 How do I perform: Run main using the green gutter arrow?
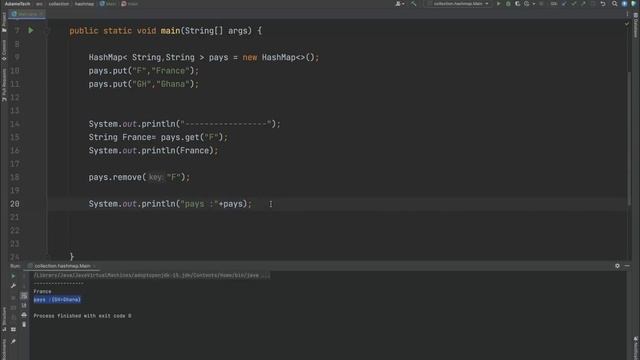pos(31,30)
